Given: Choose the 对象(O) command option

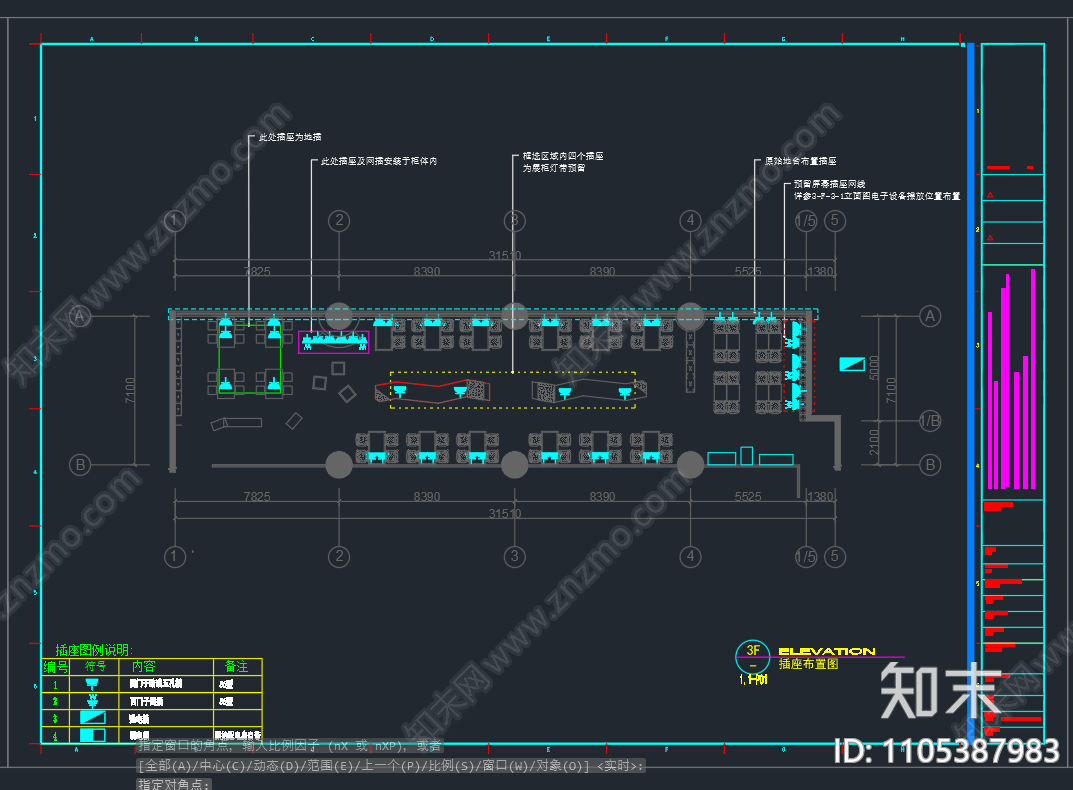Looking at the screenshot, I should [560, 765].
